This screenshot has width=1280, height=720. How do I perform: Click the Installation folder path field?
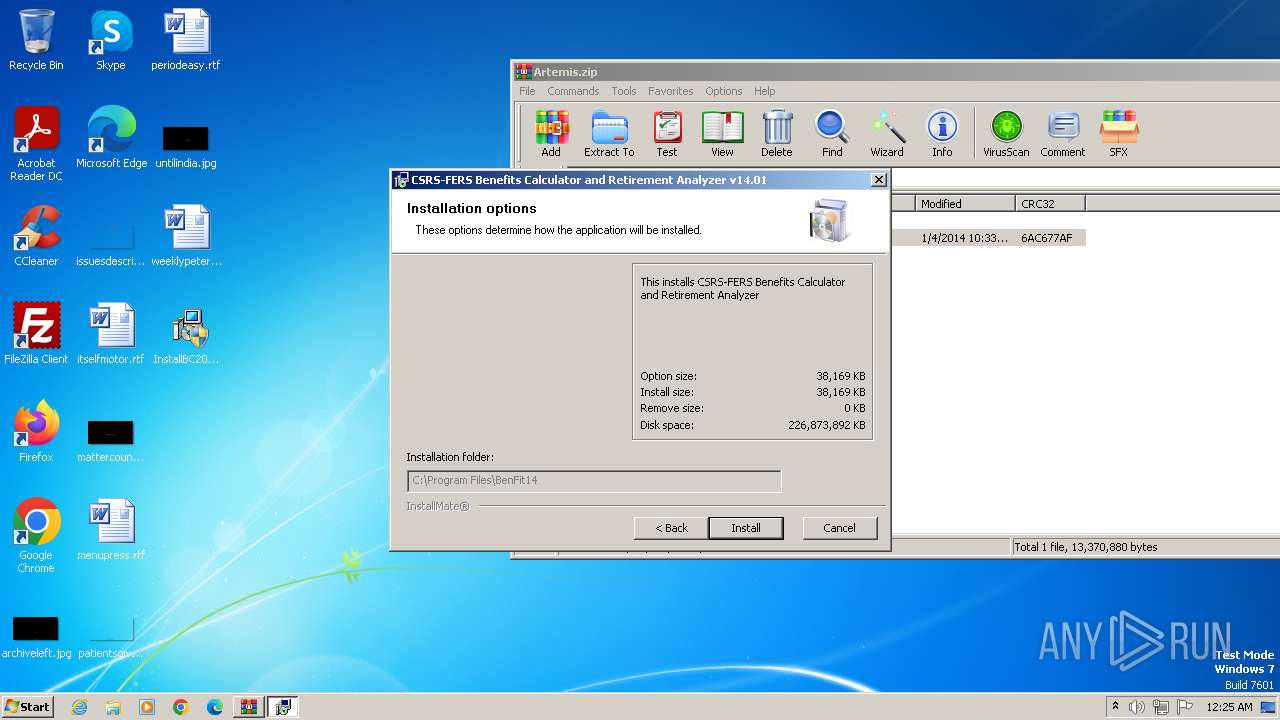click(x=594, y=481)
